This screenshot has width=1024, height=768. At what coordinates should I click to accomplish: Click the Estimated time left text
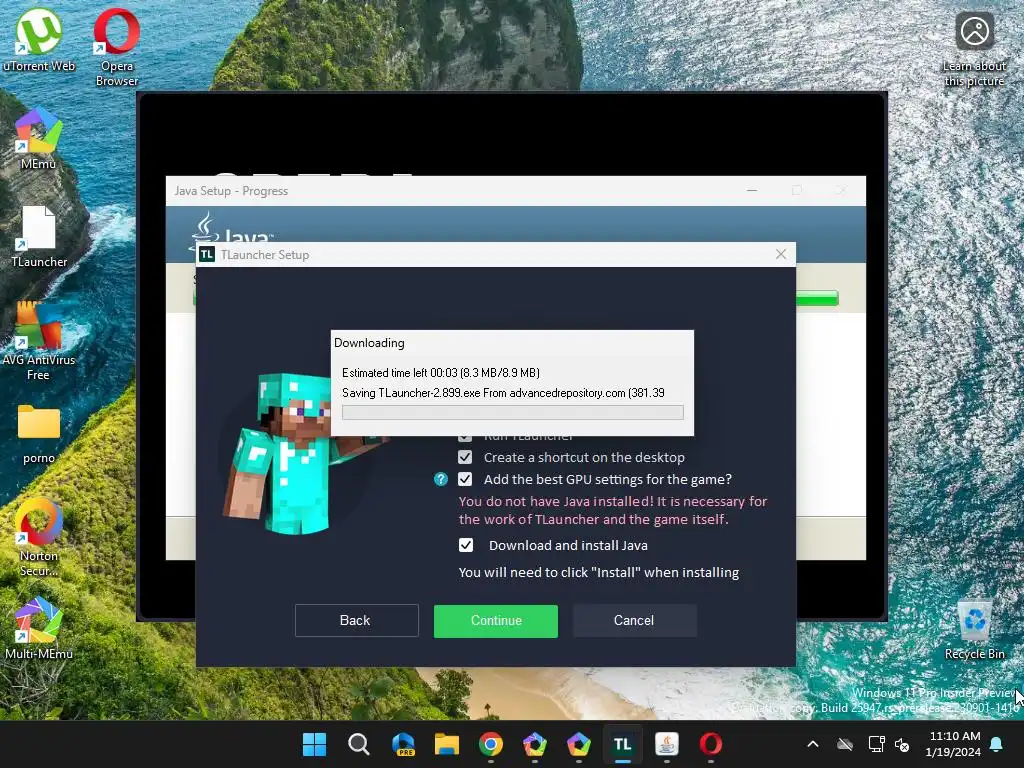pyautogui.click(x=441, y=373)
